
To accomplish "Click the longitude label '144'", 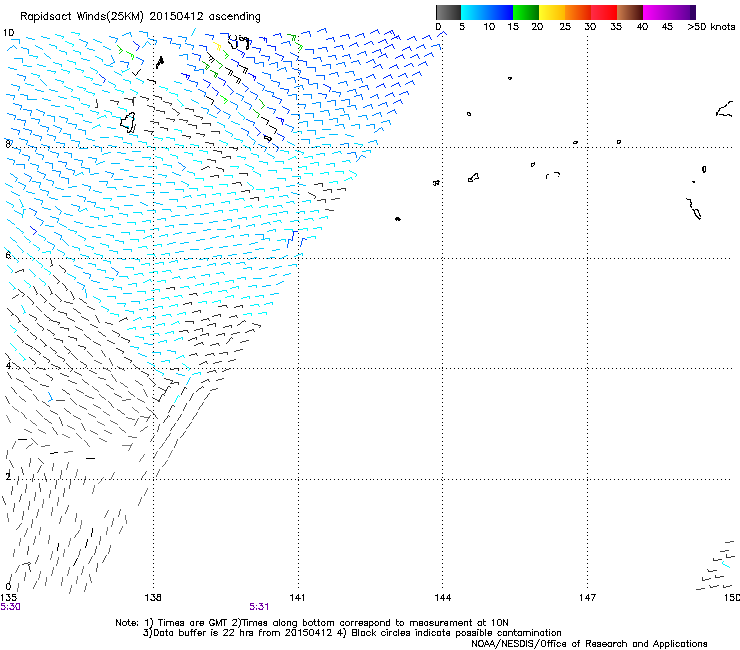I will tap(443, 598).
